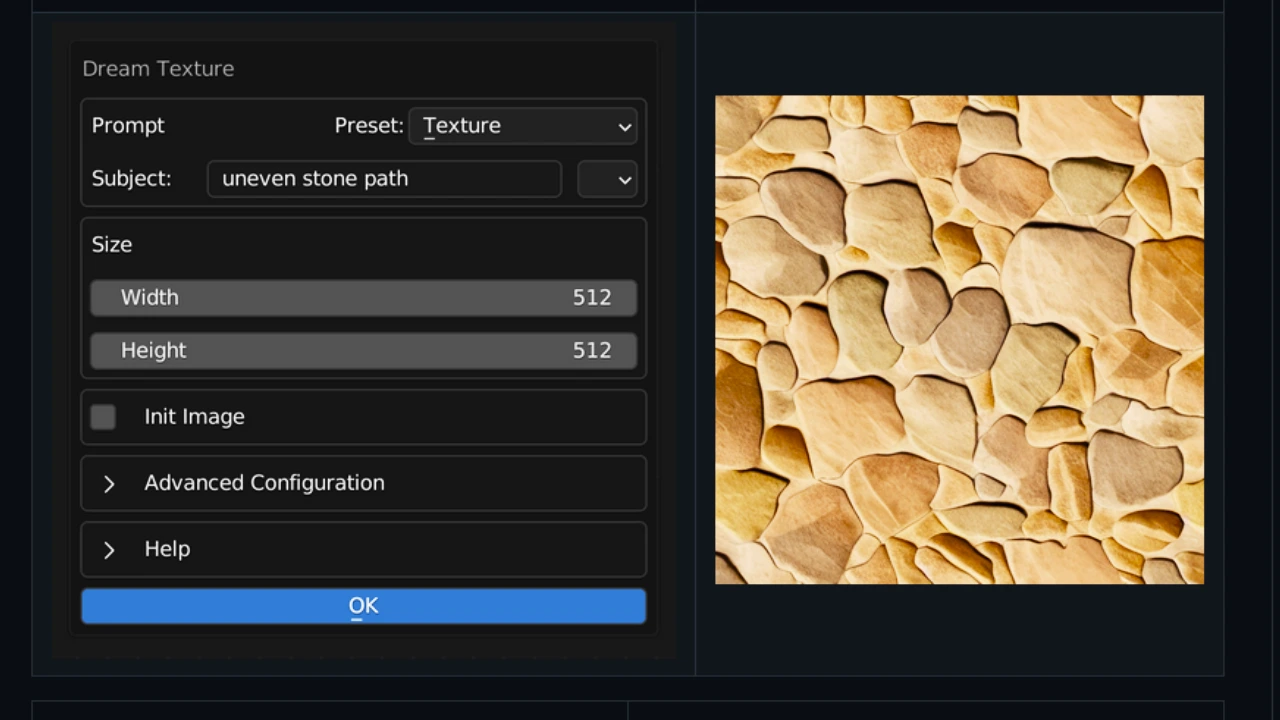Screen dimensions: 1280x720
Task: Choose a different preset from the Texture combo
Action: (521, 125)
